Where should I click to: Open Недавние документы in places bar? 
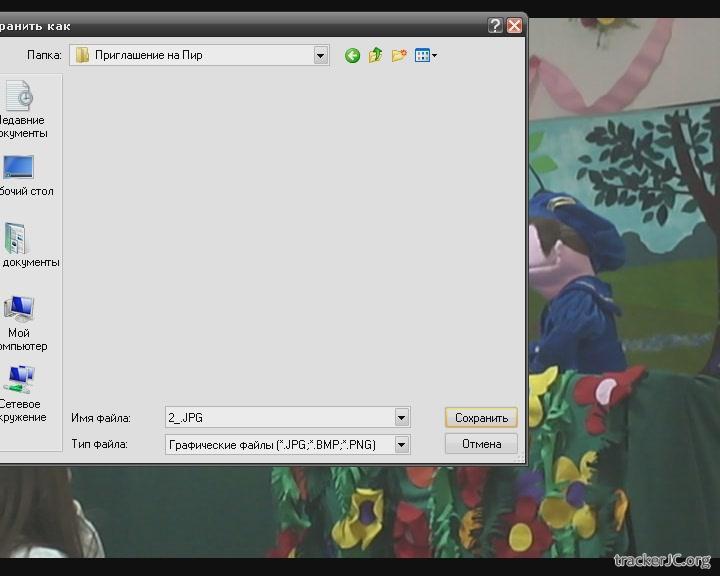point(20,109)
